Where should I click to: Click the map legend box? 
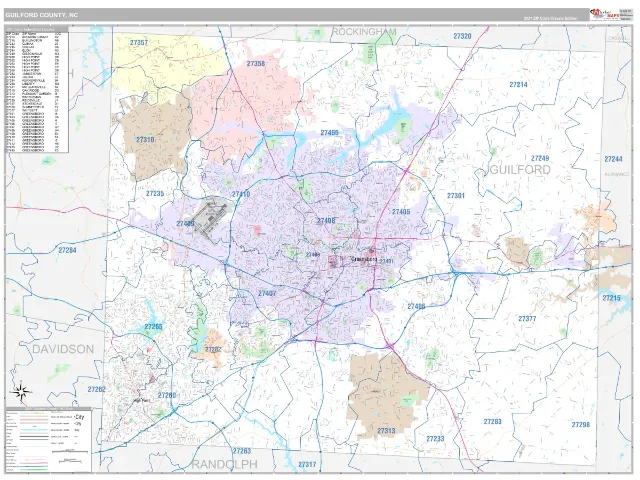pyautogui.click(x=49, y=440)
